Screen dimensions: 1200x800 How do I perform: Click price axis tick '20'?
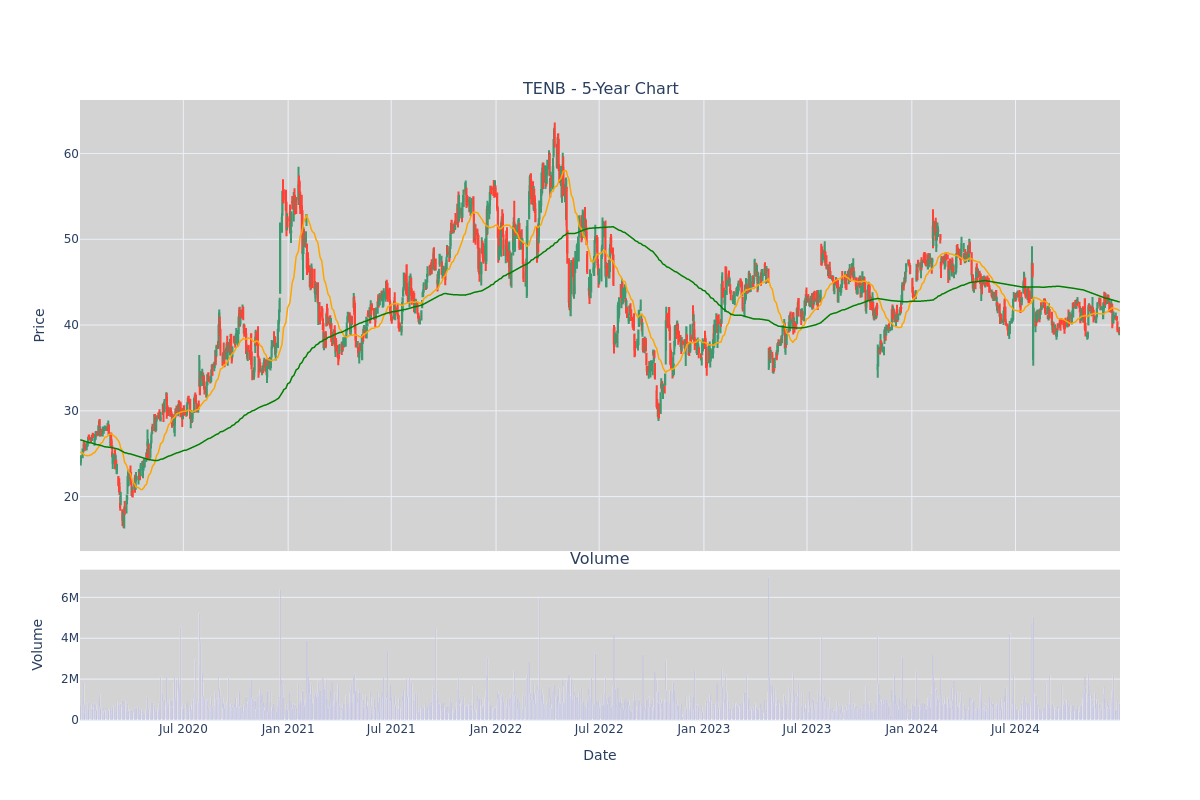[71, 497]
